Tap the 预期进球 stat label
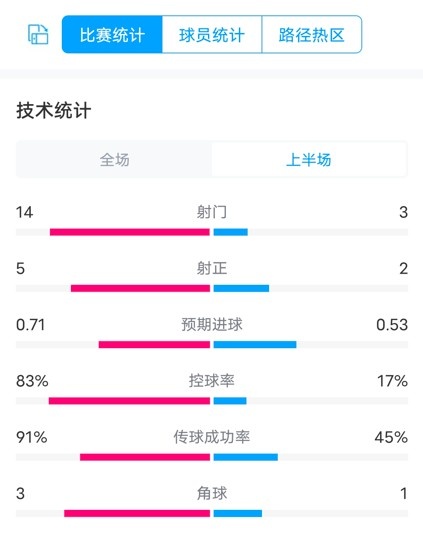The image size is (423, 539). tap(212, 324)
